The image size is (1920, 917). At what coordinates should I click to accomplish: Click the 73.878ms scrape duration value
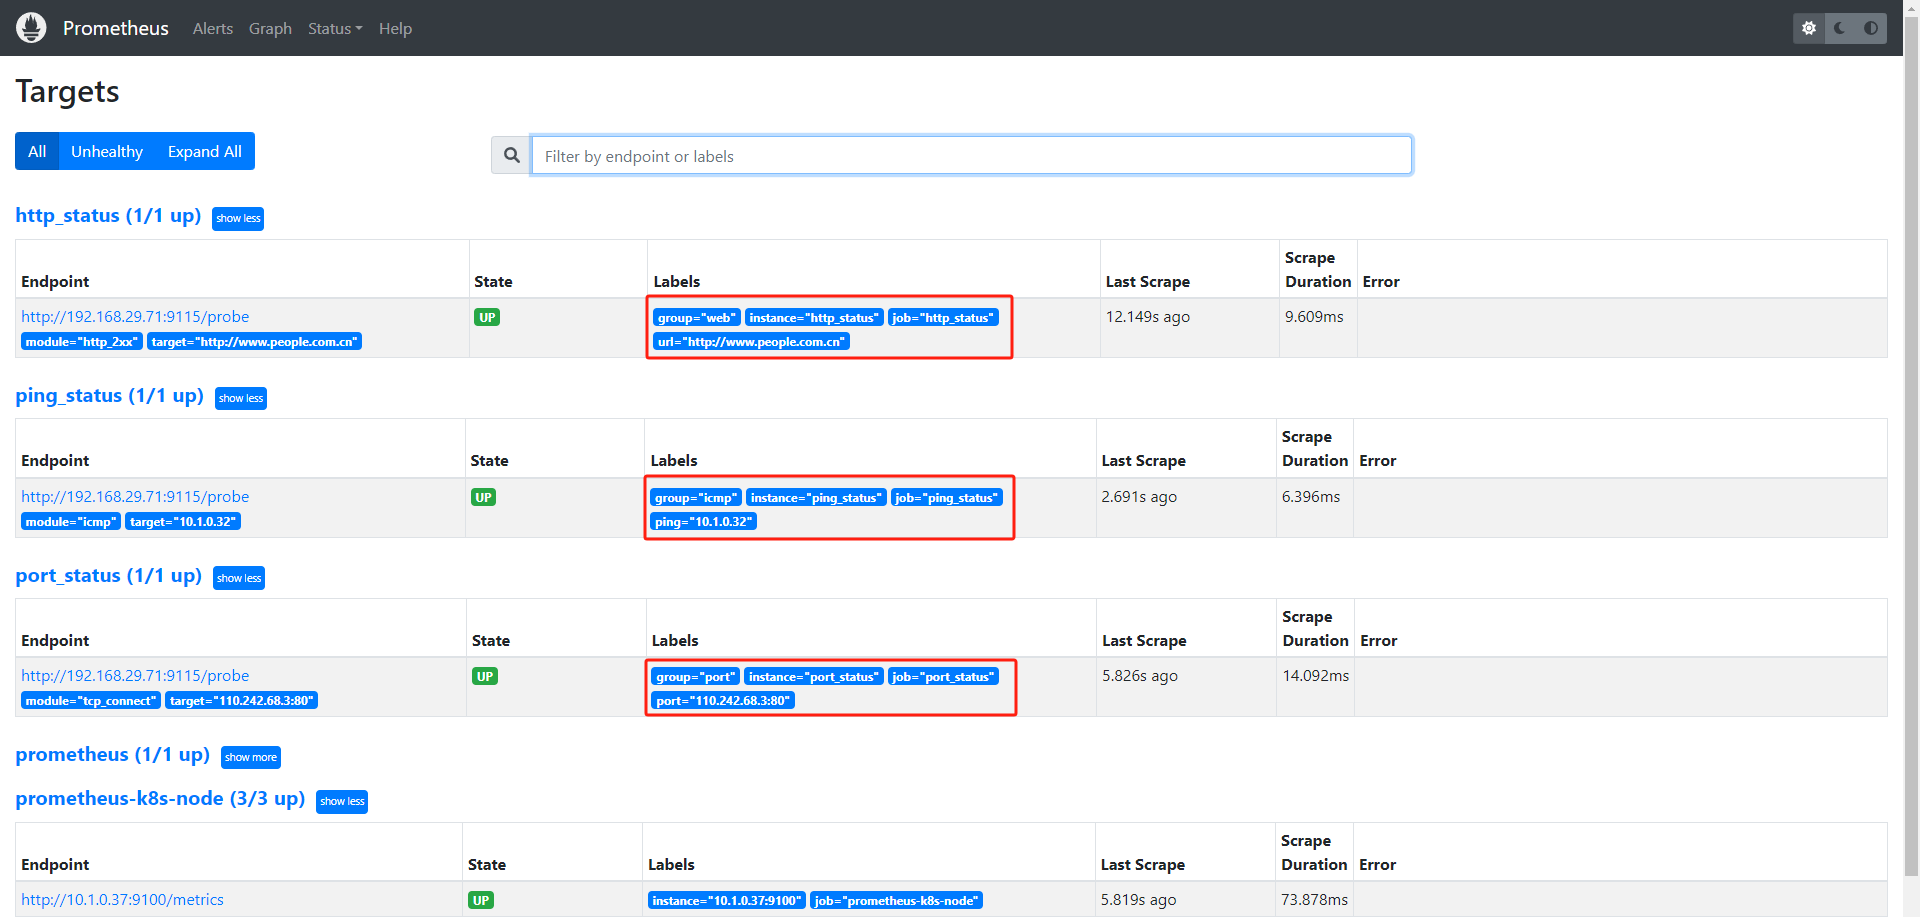click(x=1314, y=899)
